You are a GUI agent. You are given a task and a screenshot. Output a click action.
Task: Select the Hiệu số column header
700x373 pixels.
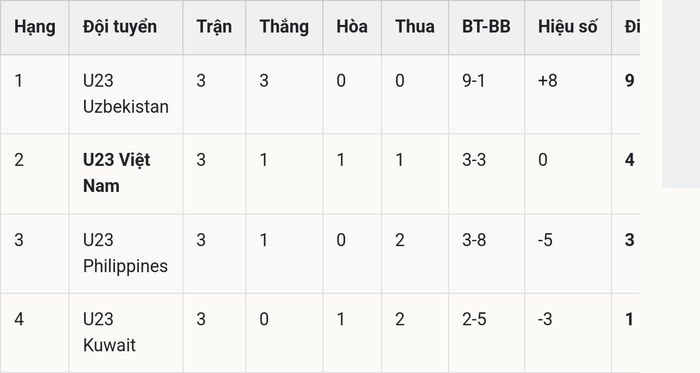point(567,27)
